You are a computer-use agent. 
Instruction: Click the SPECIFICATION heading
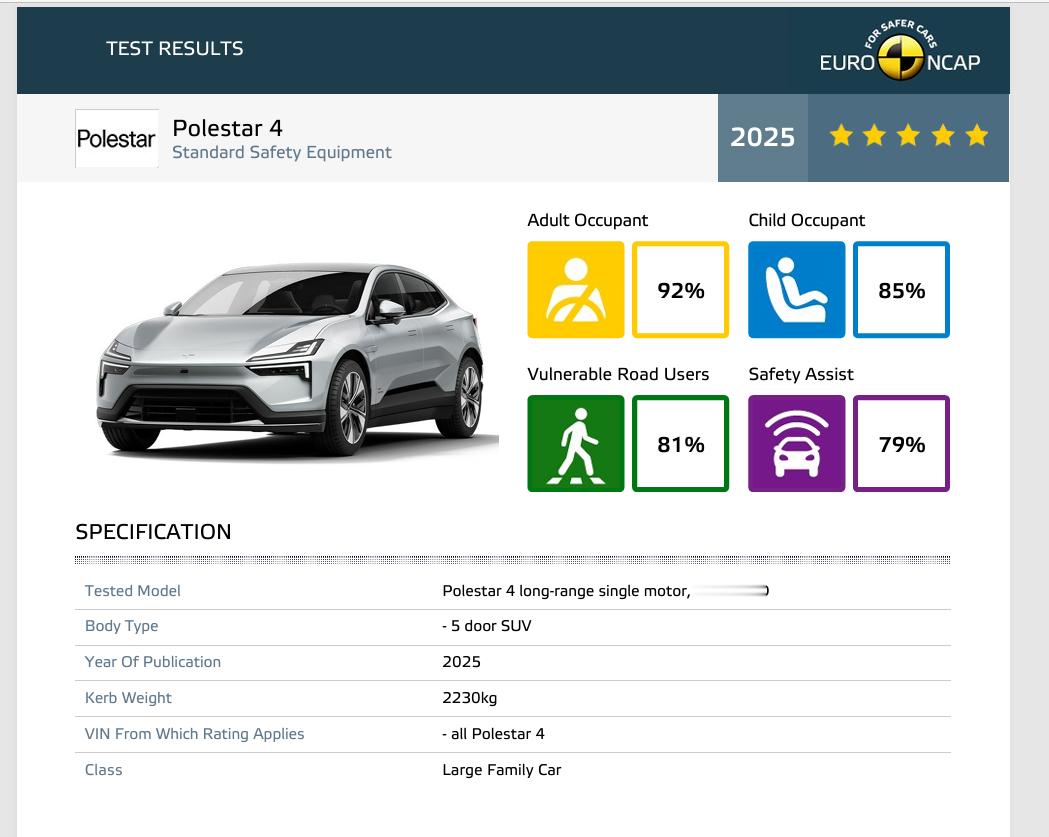click(x=153, y=532)
